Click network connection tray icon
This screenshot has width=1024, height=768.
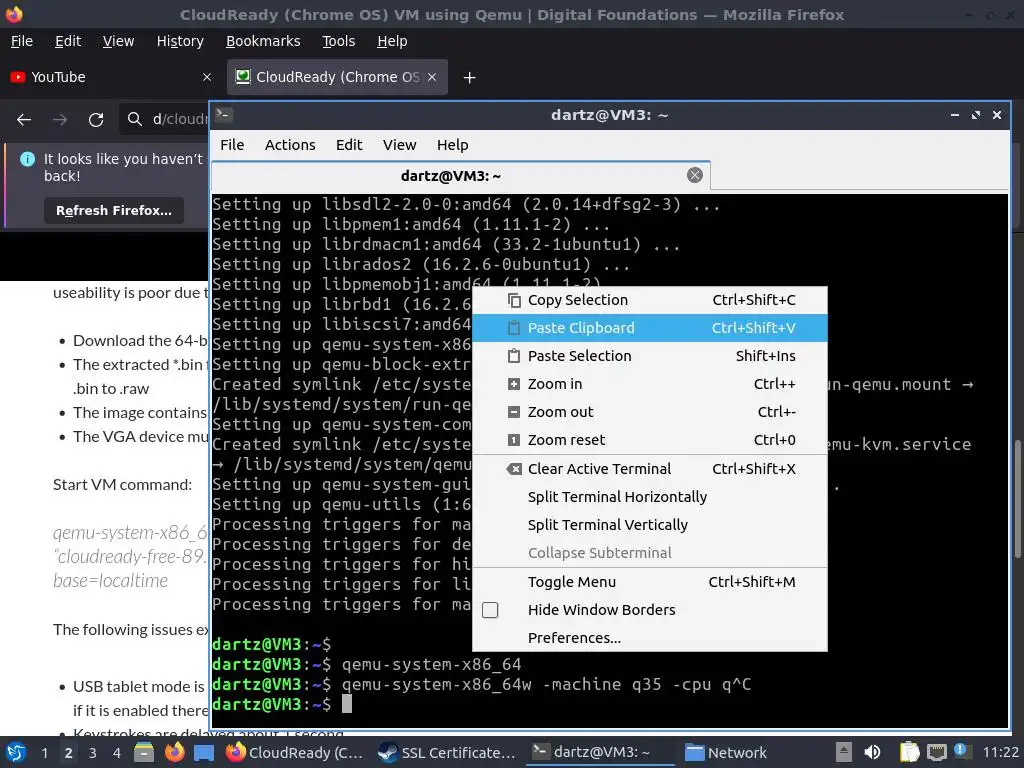pos(936,752)
